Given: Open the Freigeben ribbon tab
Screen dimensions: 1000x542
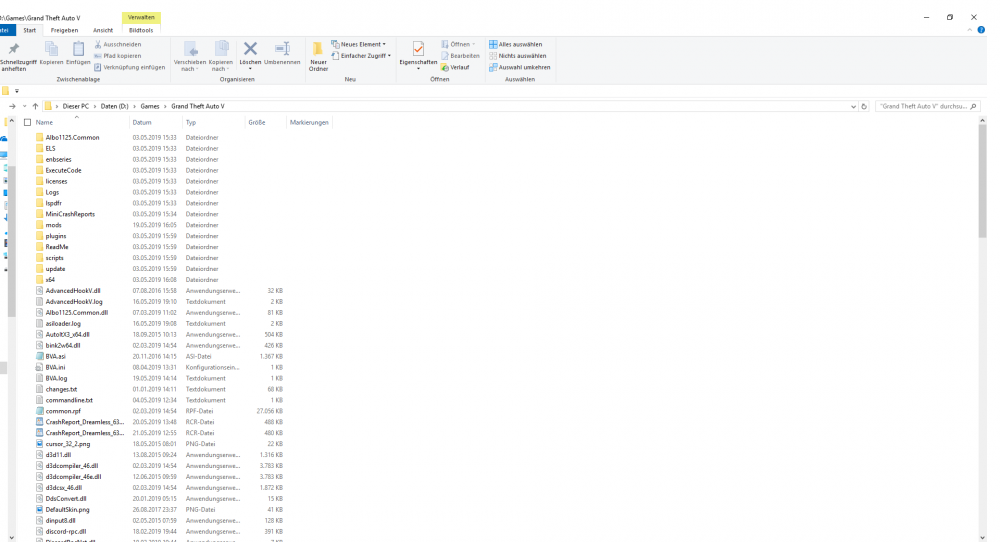Looking at the screenshot, I should (64, 30).
